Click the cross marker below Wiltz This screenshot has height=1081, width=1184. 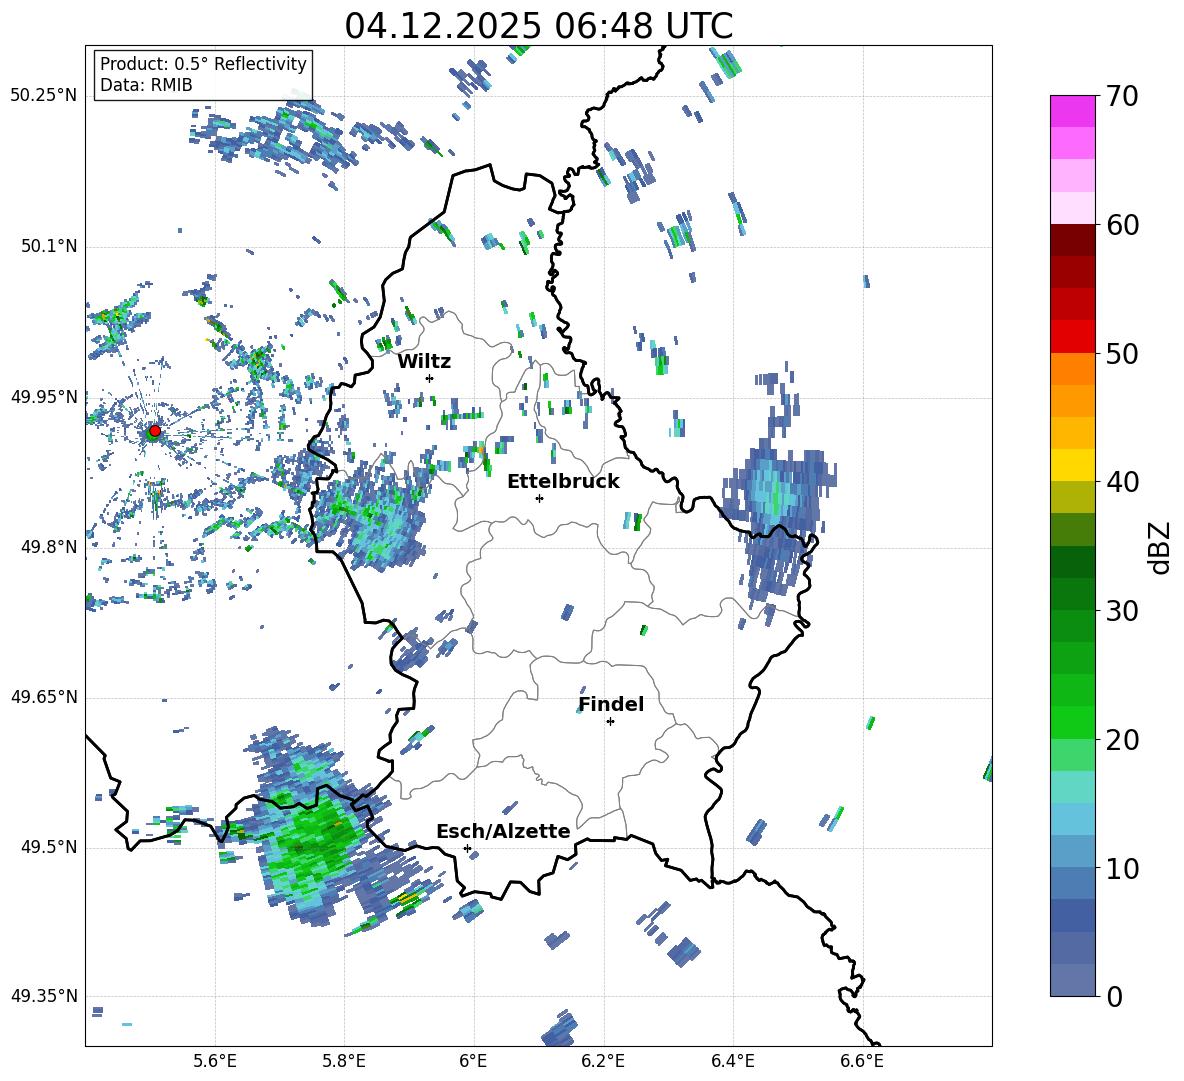point(429,378)
